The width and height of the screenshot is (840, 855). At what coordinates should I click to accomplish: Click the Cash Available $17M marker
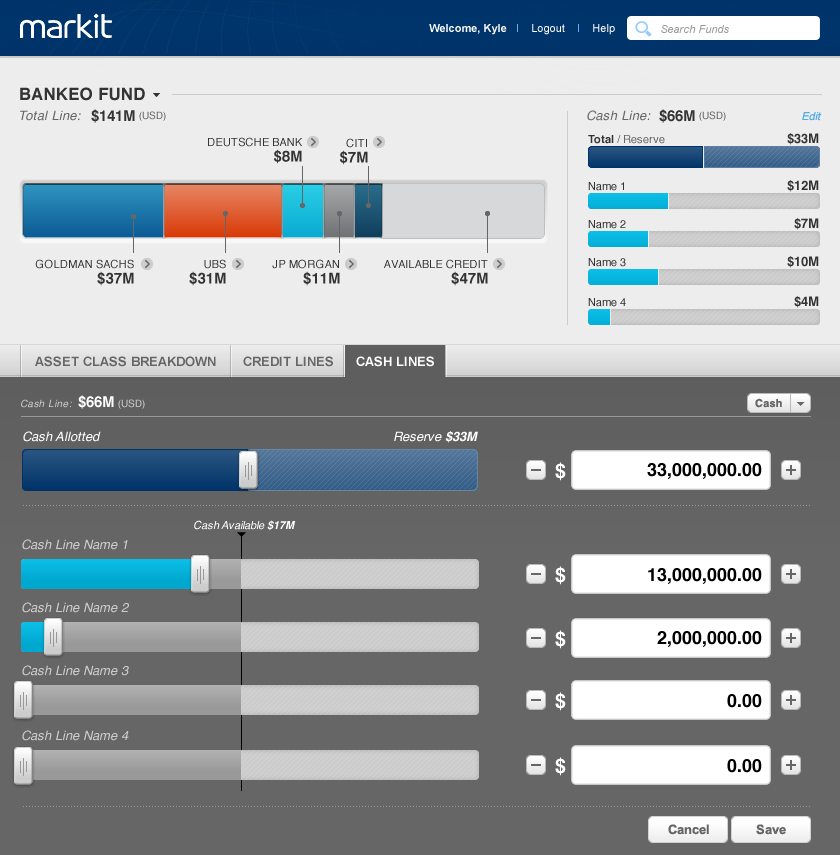click(x=244, y=525)
